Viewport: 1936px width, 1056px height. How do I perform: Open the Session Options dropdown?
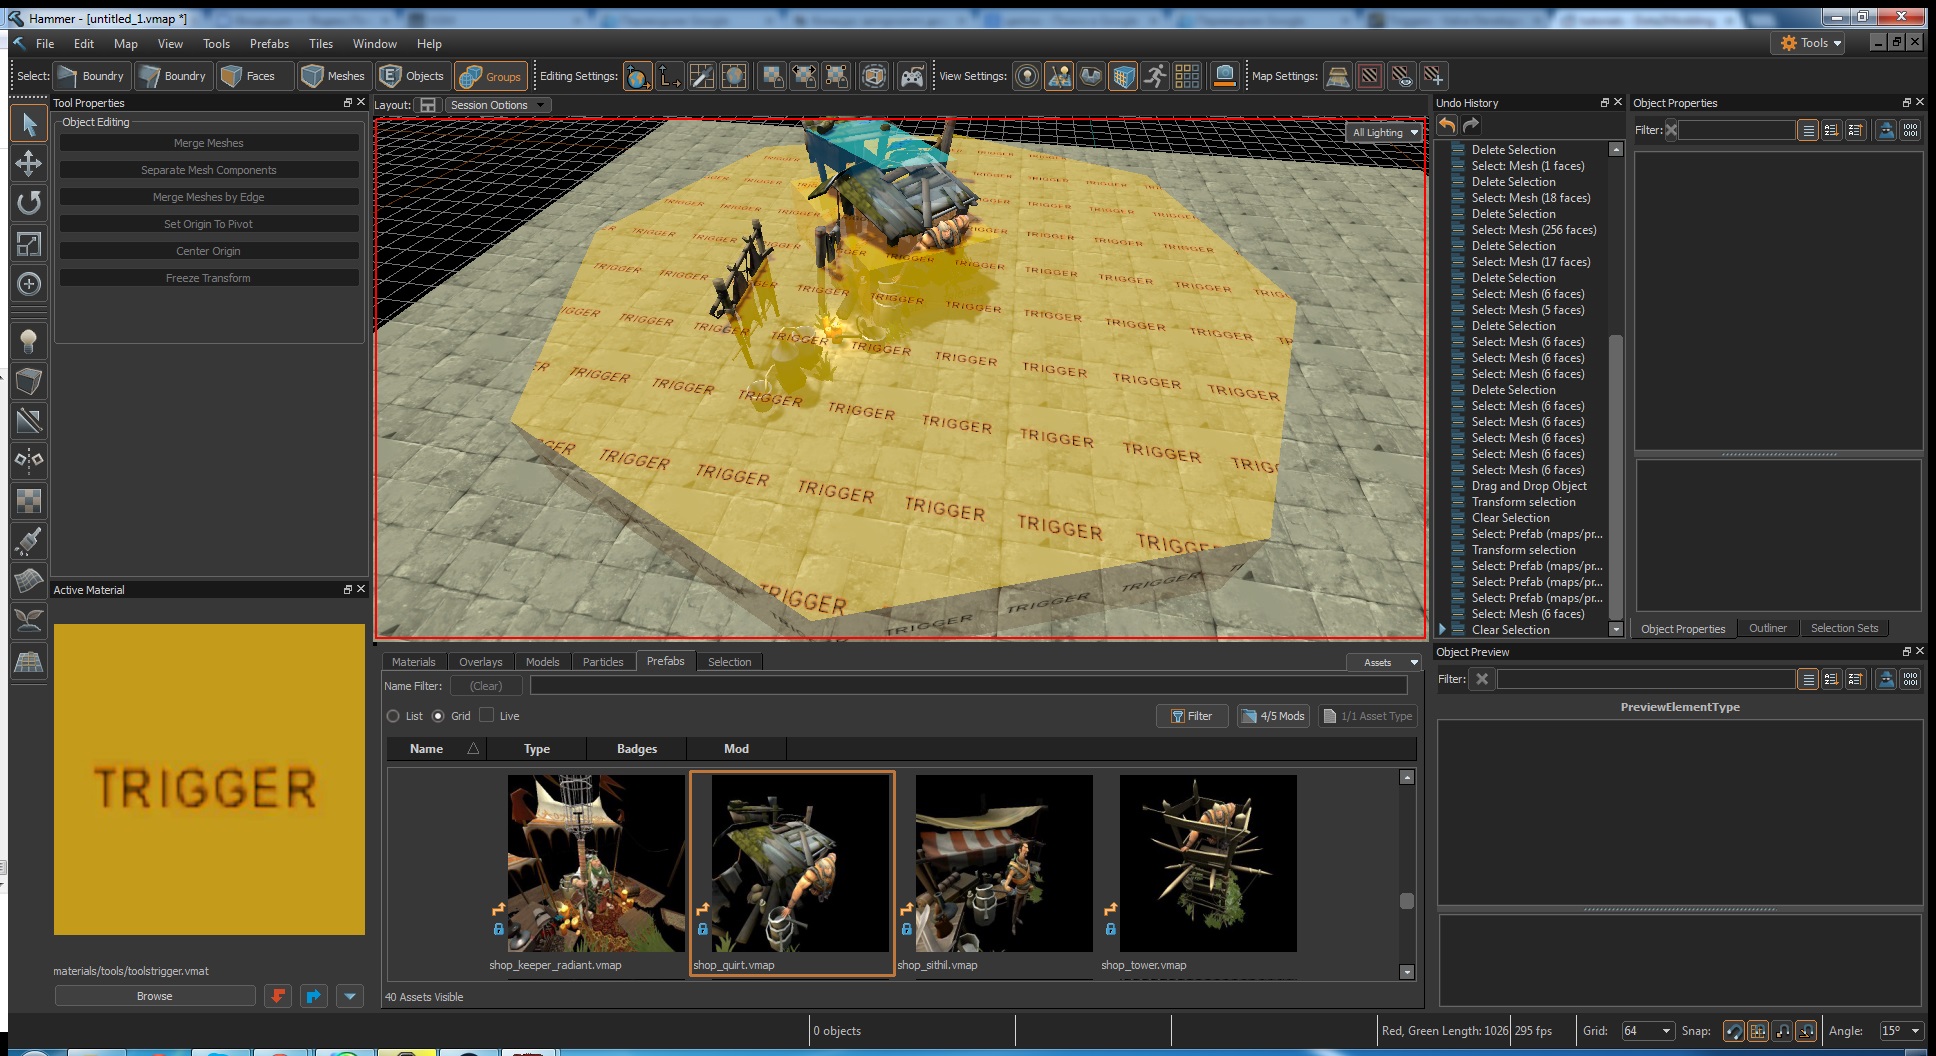coord(497,105)
